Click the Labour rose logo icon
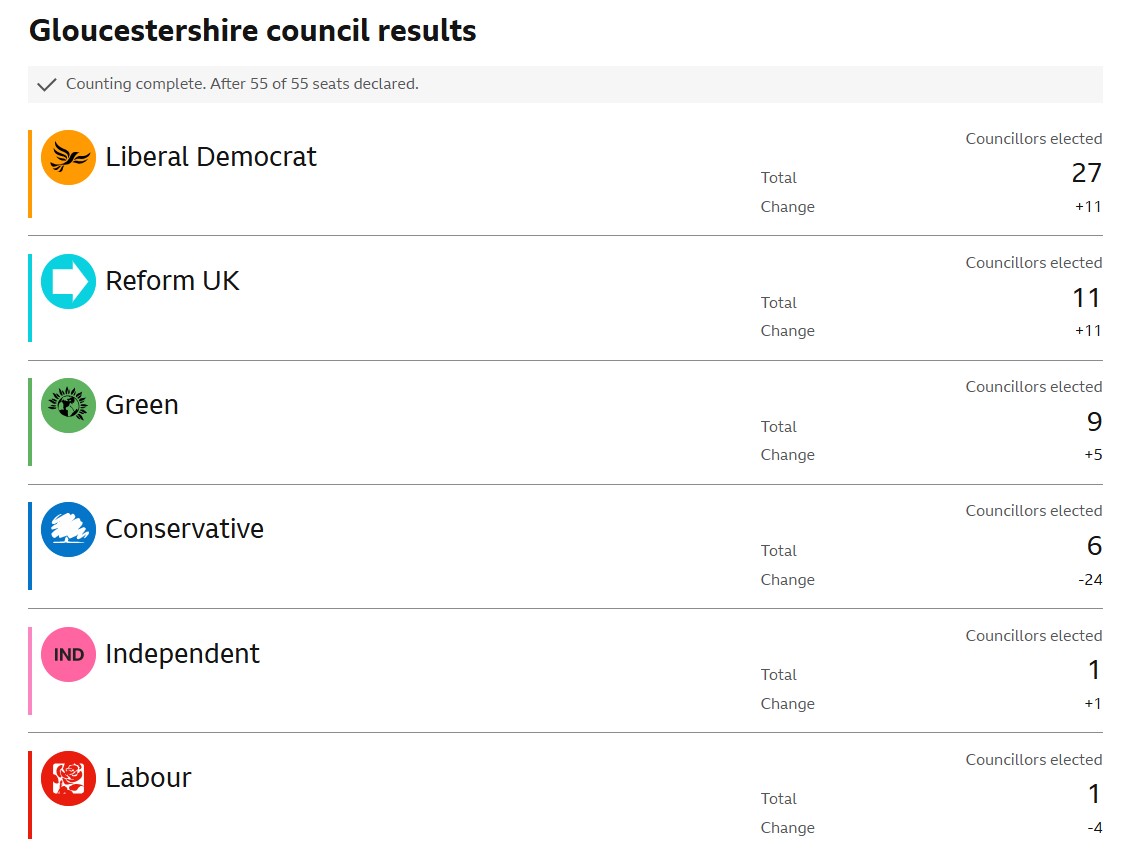Viewport: 1125px width, 854px height. (x=68, y=779)
